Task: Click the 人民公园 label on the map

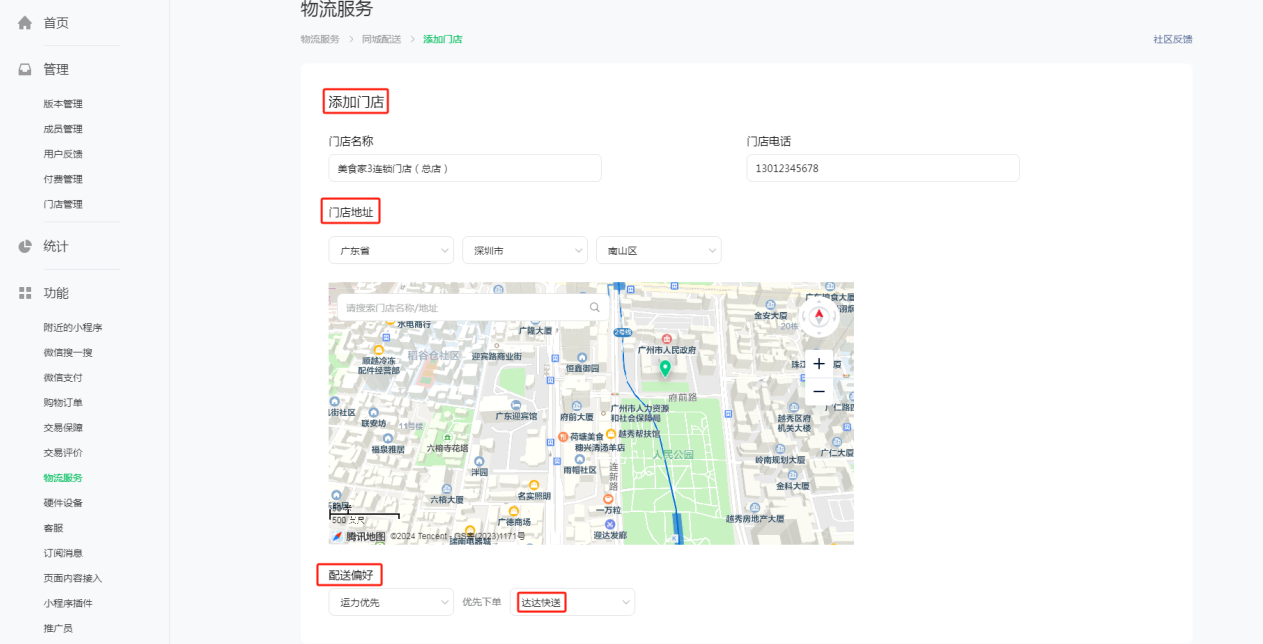Action: [x=673, y=454]
